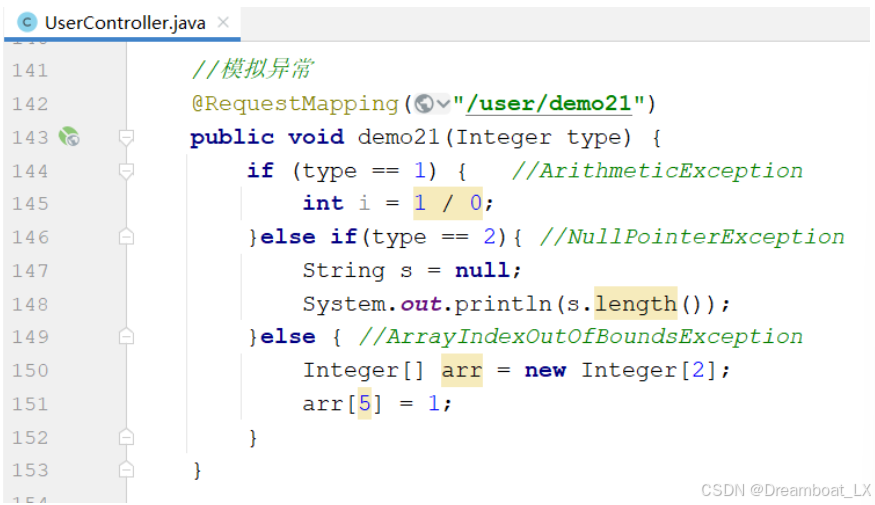
Task: Click the Java class icon on tab
Action: [x=27, y=23]
